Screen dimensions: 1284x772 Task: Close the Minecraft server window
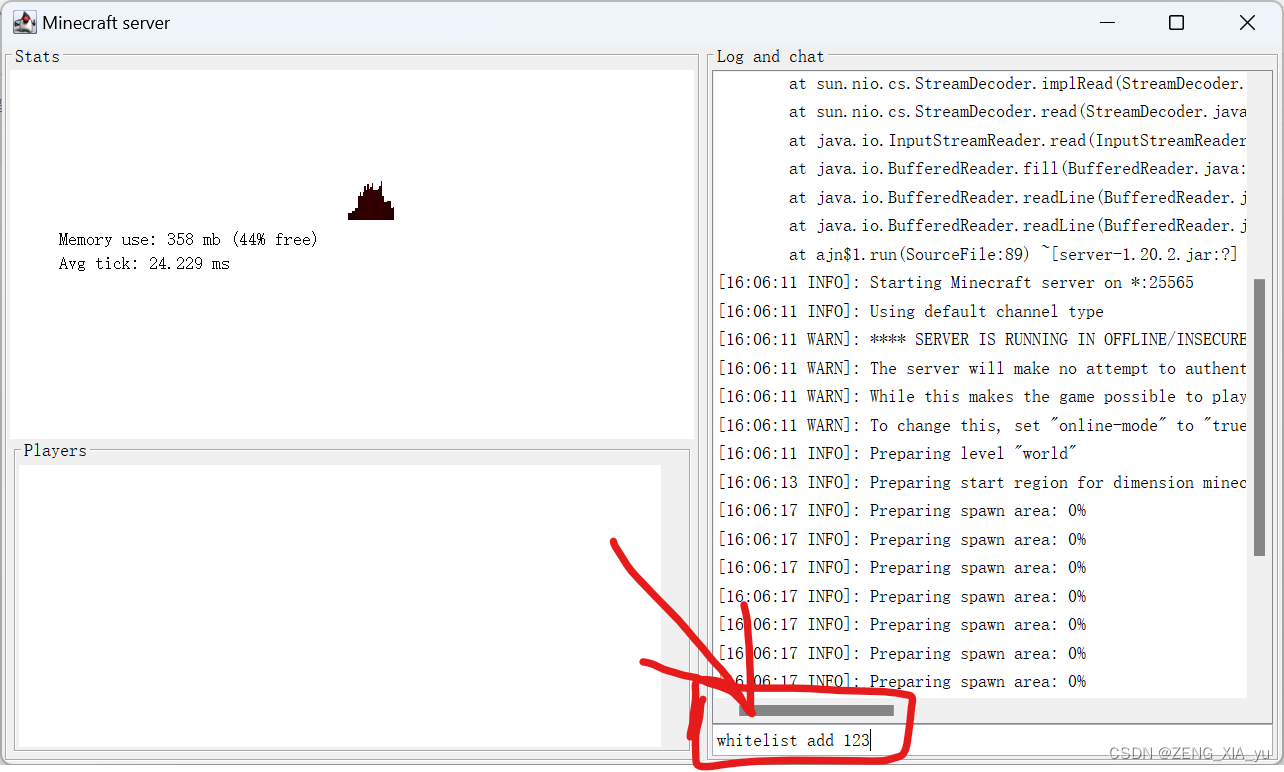coord(1247,22)
